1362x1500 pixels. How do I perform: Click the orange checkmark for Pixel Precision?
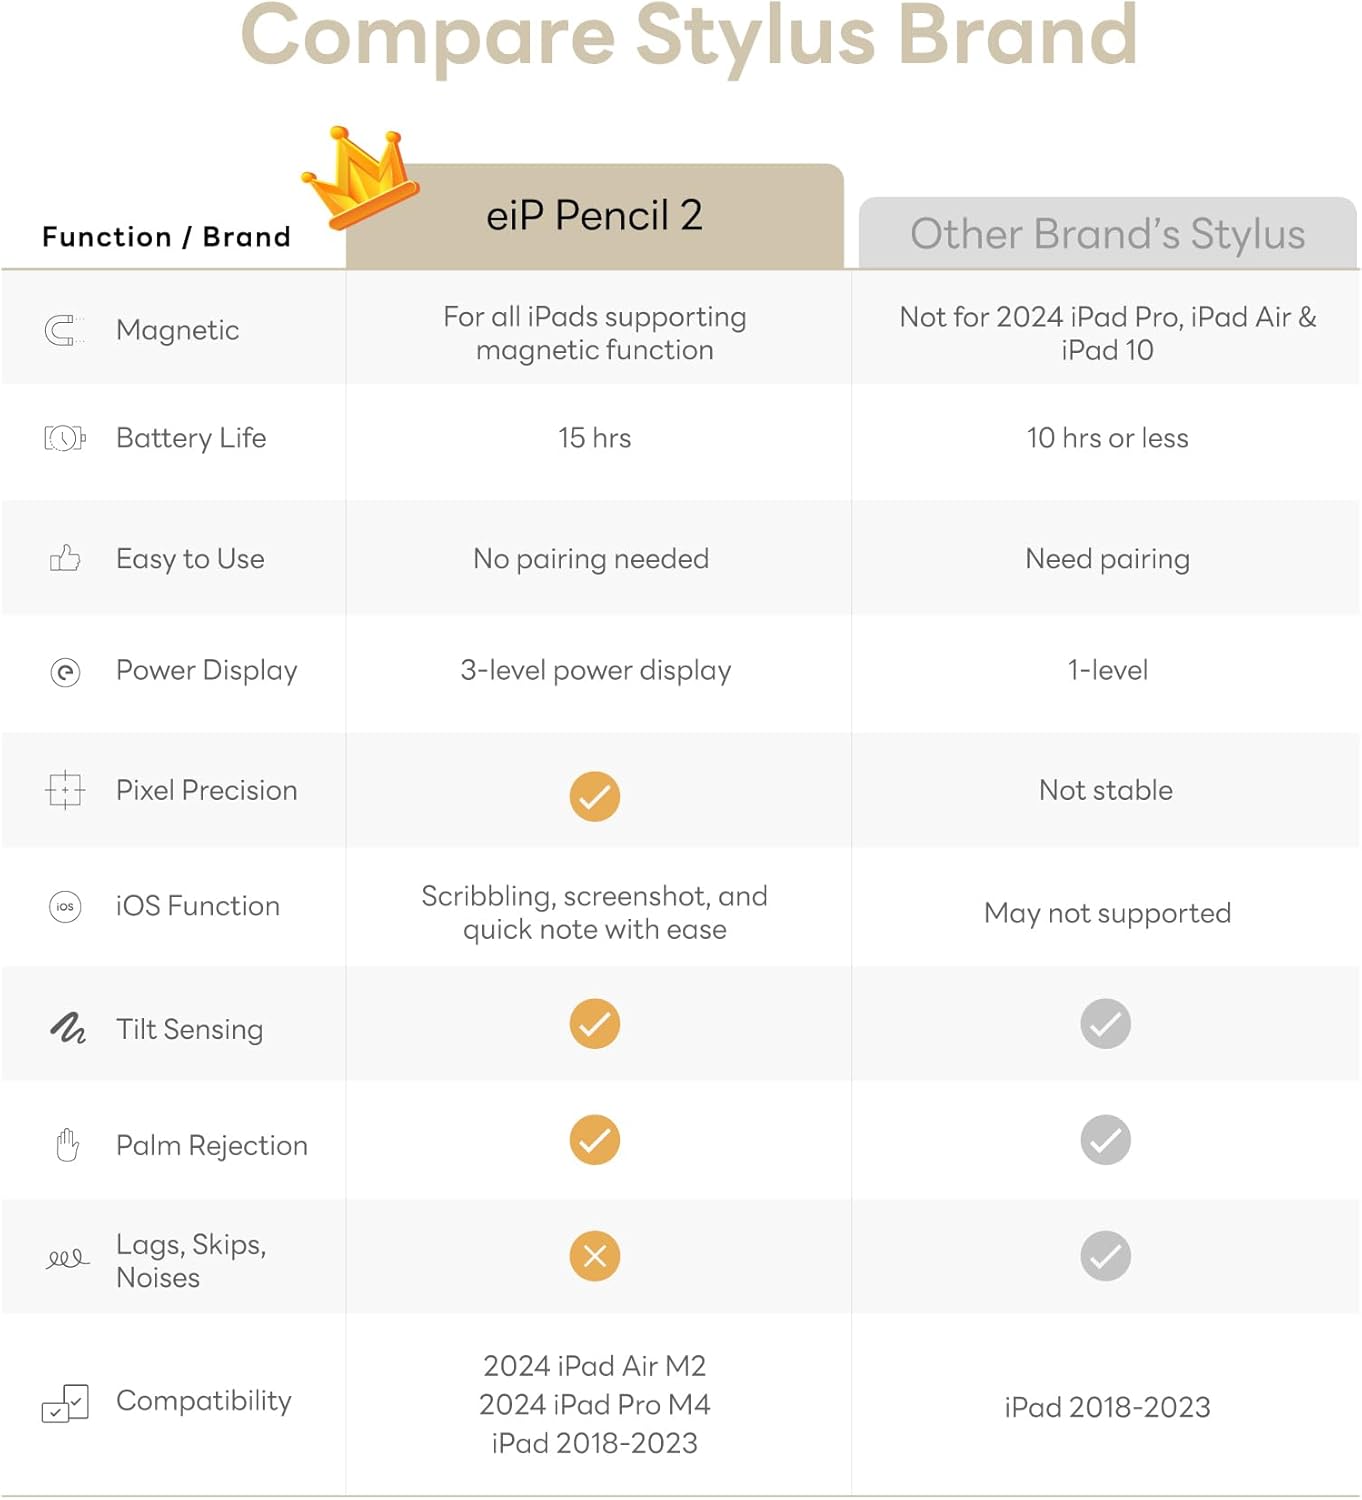[x=595, y=796]
